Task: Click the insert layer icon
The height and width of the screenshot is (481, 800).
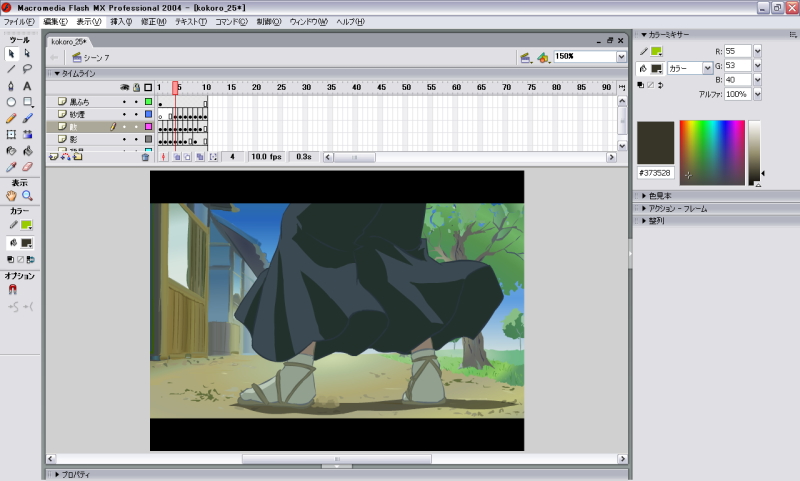Action: click(53, 157)
